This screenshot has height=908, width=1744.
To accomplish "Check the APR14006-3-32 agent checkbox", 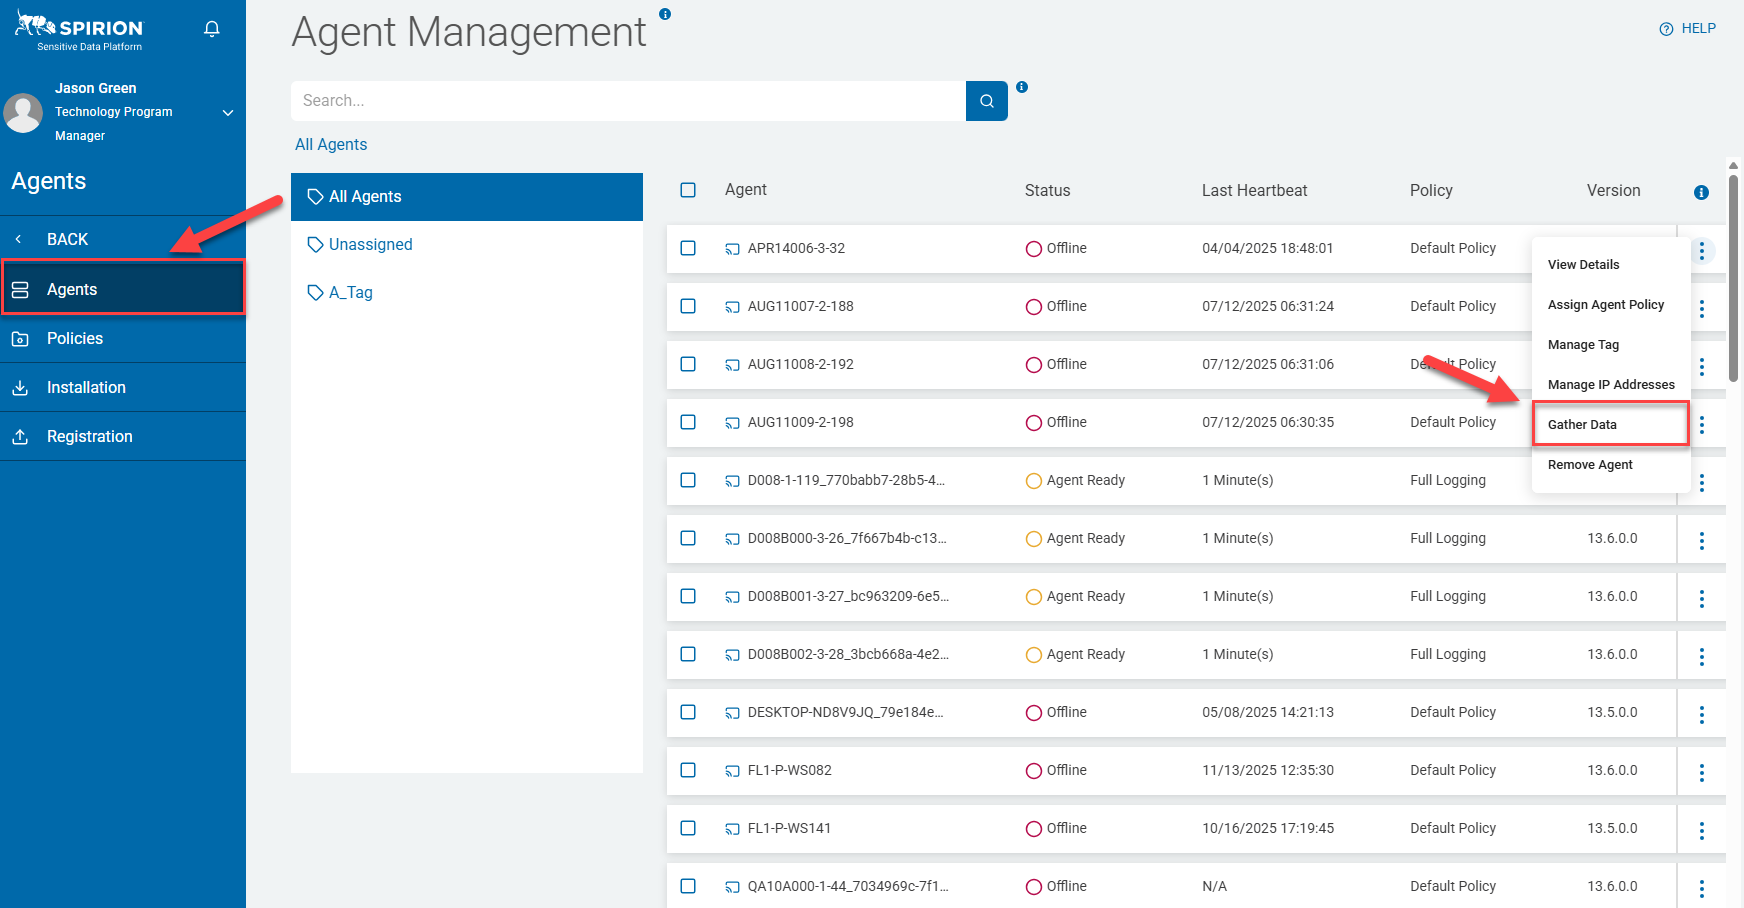I will 688,248.
